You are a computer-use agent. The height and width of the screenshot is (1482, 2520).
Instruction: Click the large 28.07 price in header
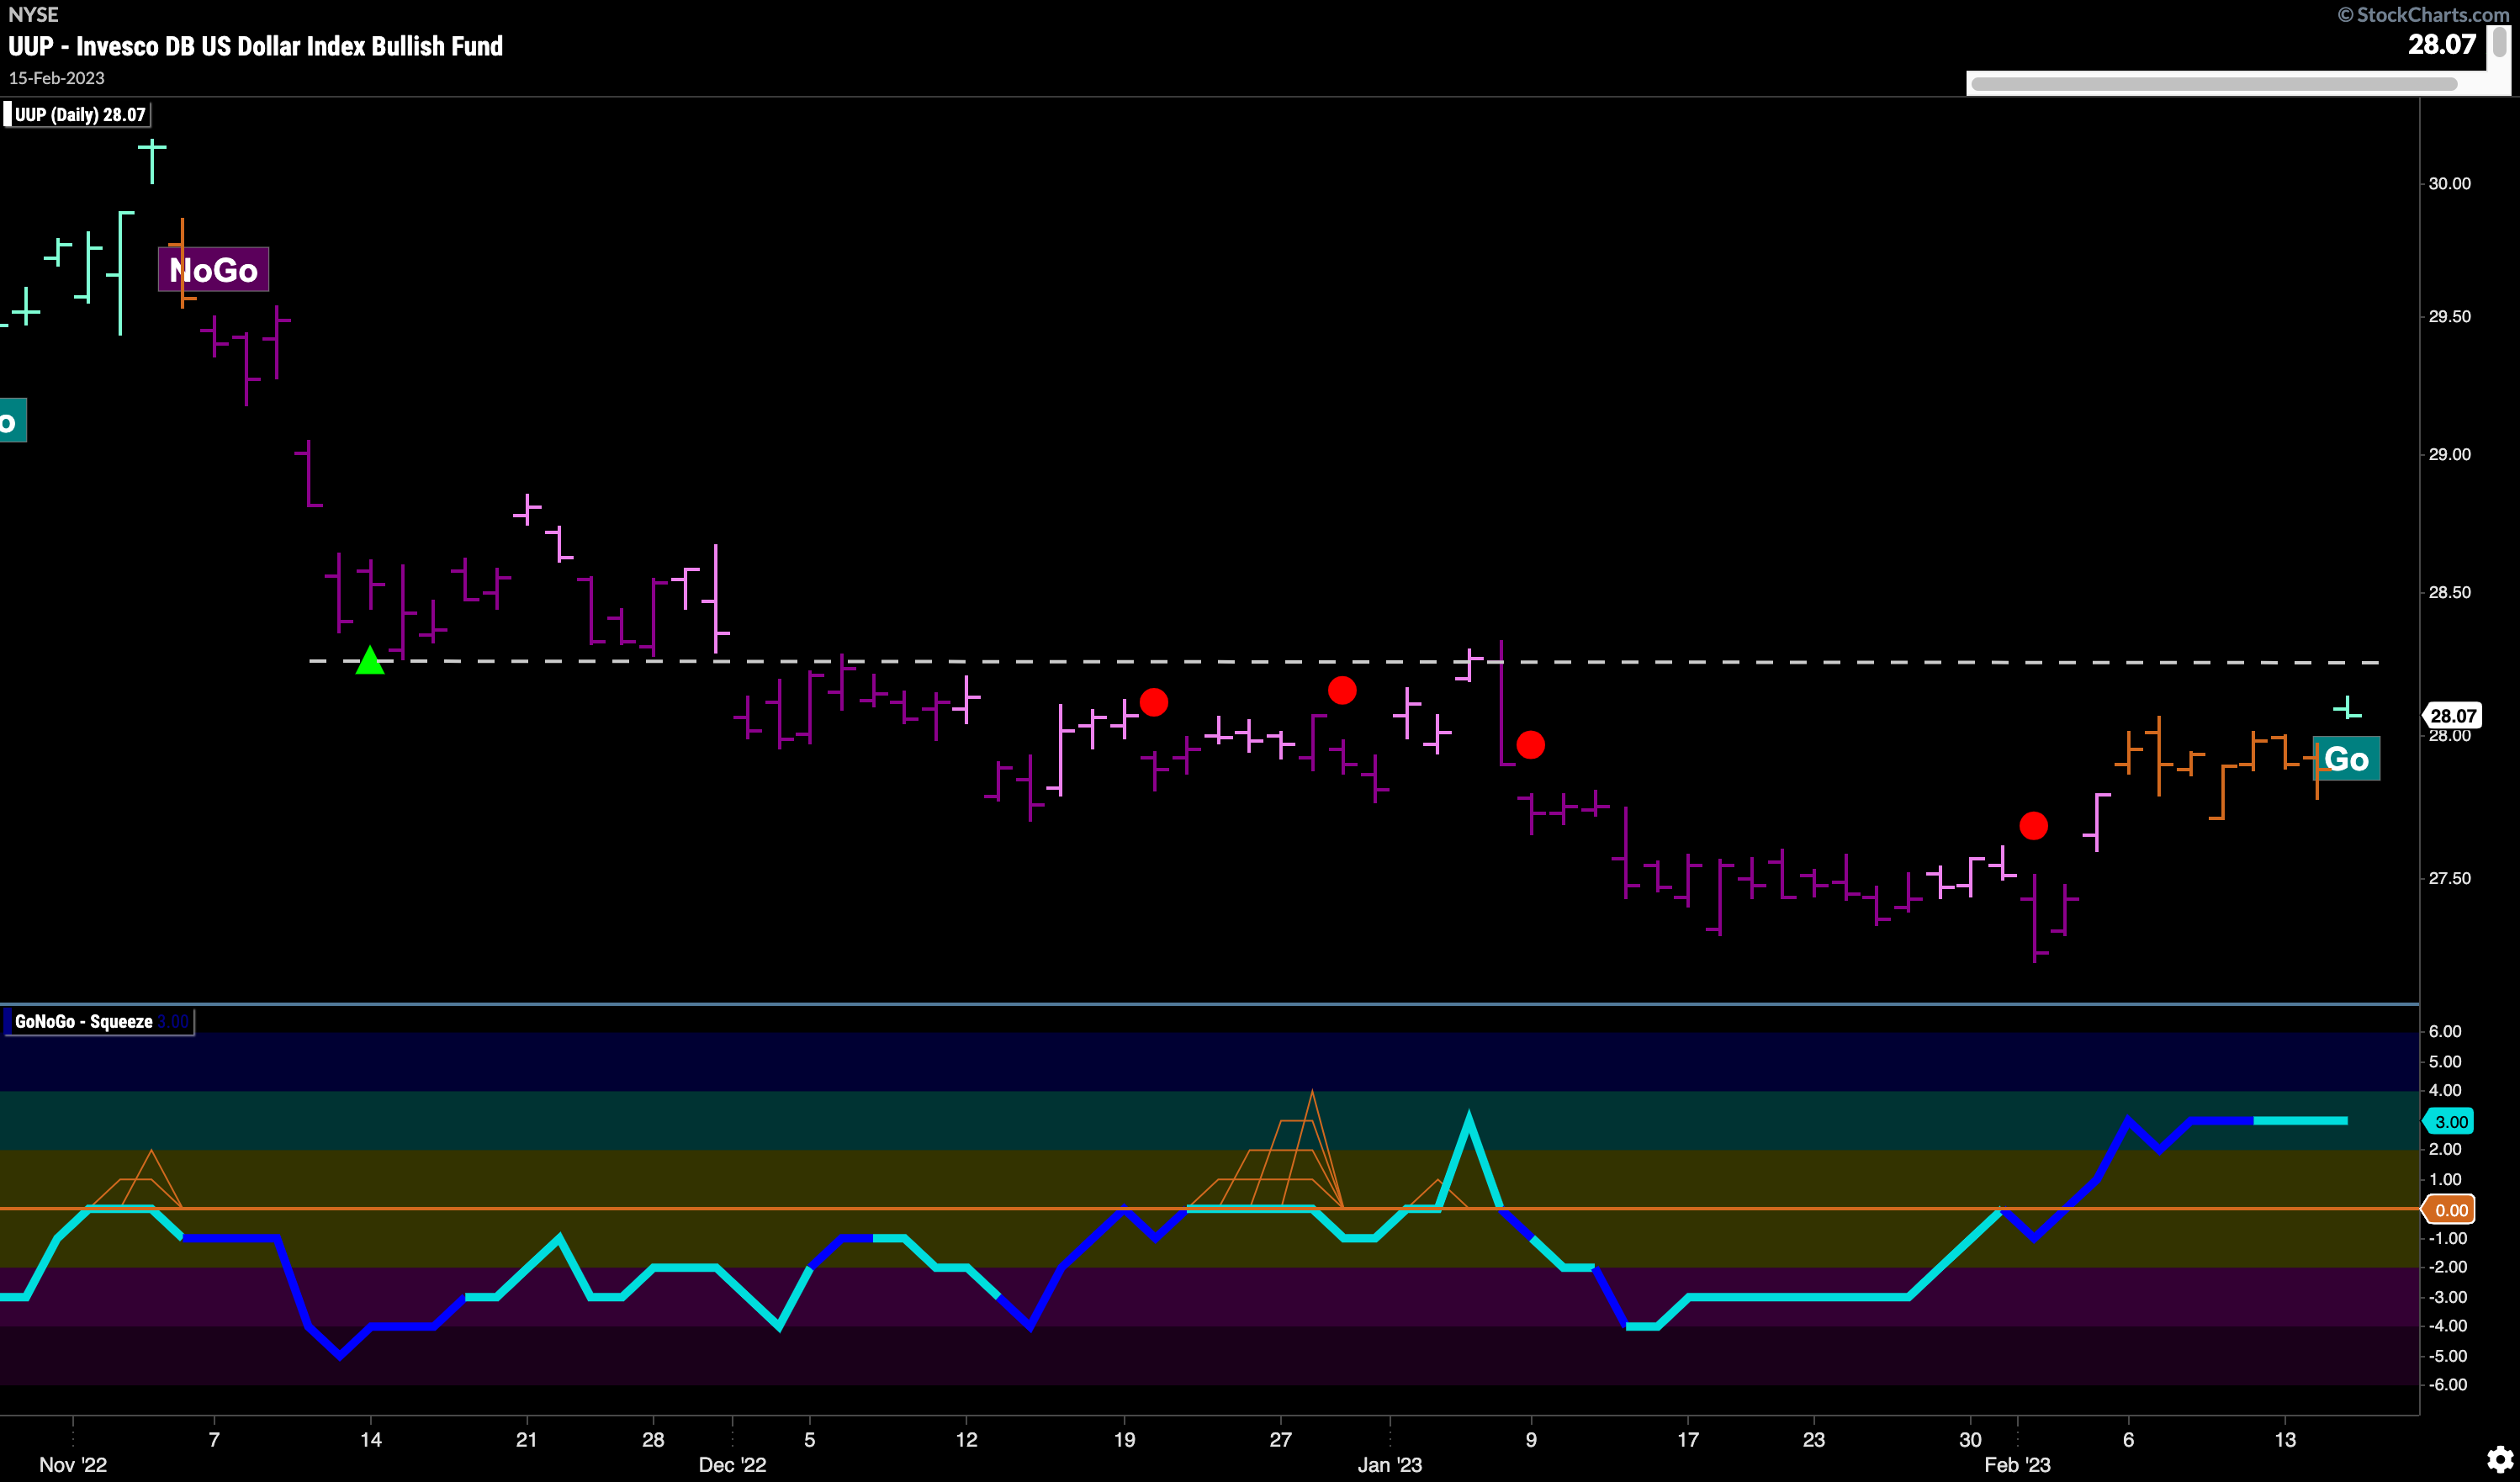(2441, 44)
